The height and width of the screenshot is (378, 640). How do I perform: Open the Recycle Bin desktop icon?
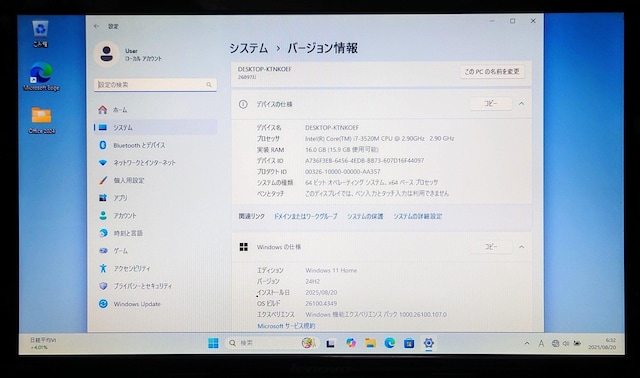click(x=40, y=33)
